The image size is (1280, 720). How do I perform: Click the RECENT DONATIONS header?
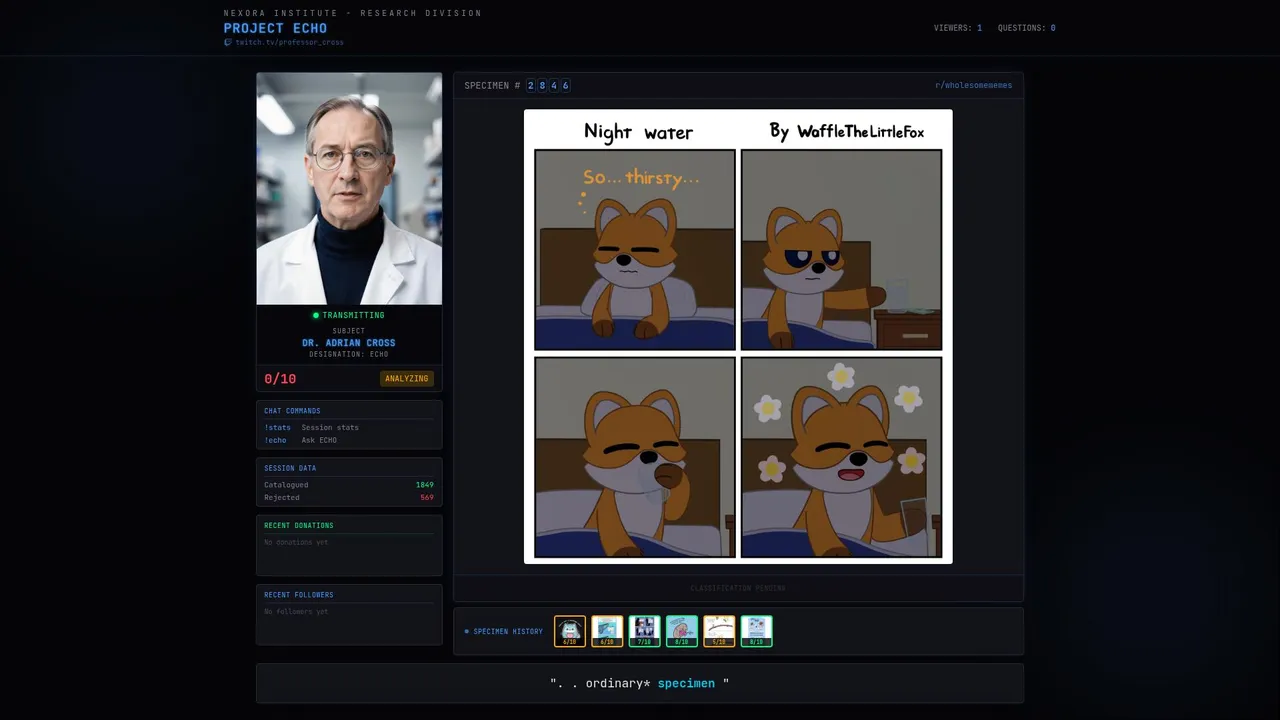[x=299, y=525]
